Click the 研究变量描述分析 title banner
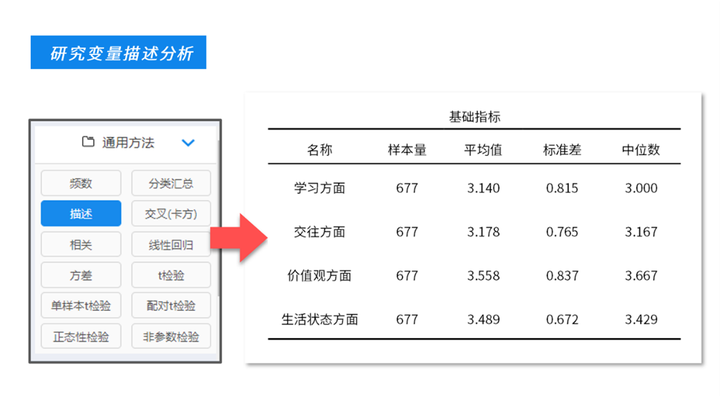Screen dimensions: 720x397 point(118,52)
